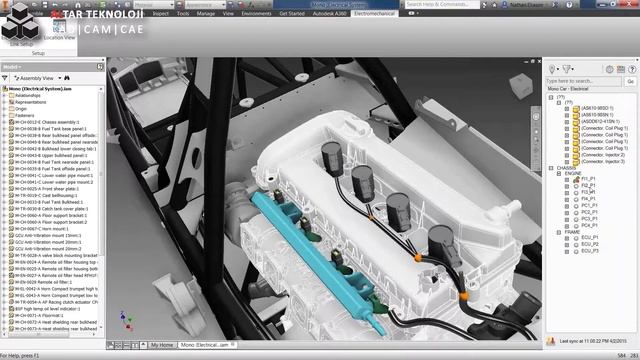Click the yellow connector icon for Connector Injector 2
Screen dimensions: 640x360
(576, 155)
